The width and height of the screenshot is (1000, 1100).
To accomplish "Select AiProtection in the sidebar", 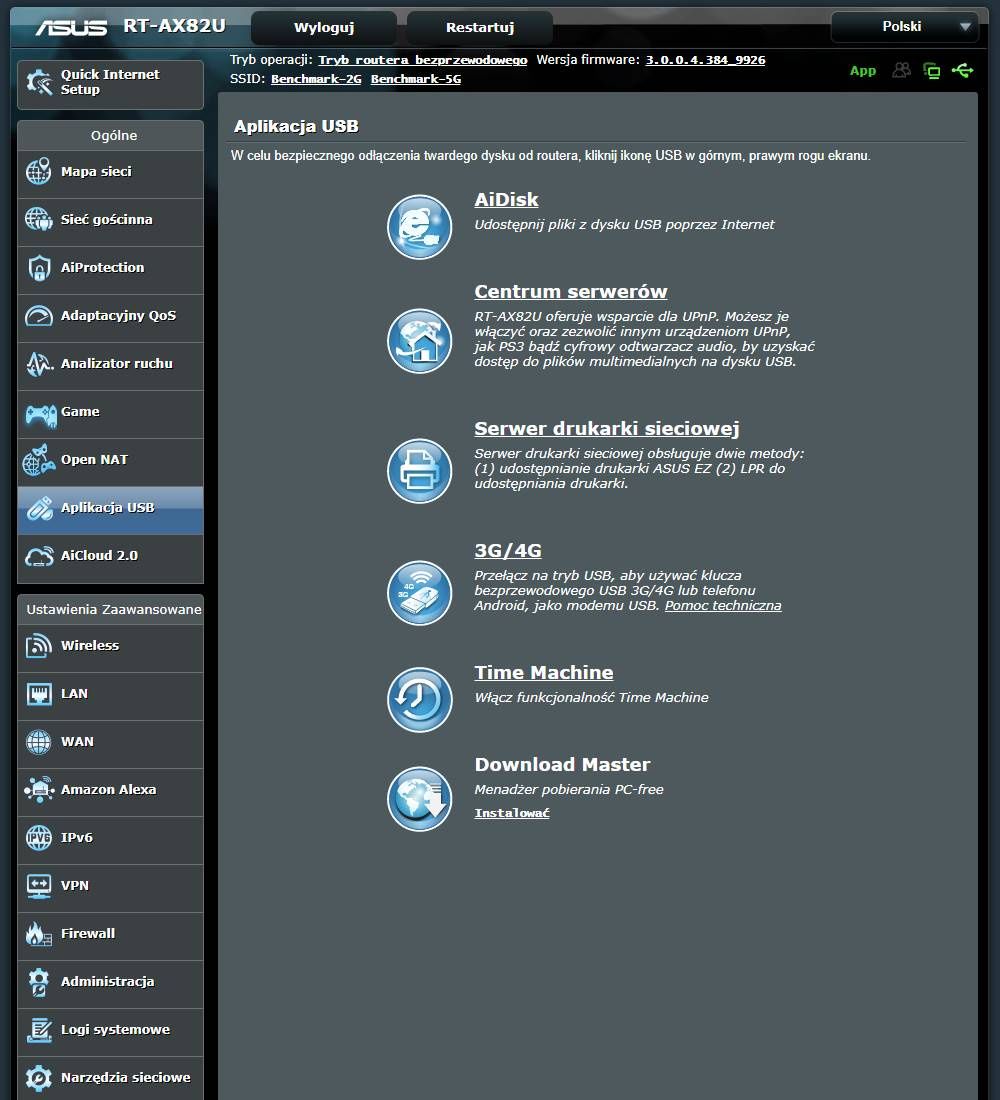I will 110,271.
